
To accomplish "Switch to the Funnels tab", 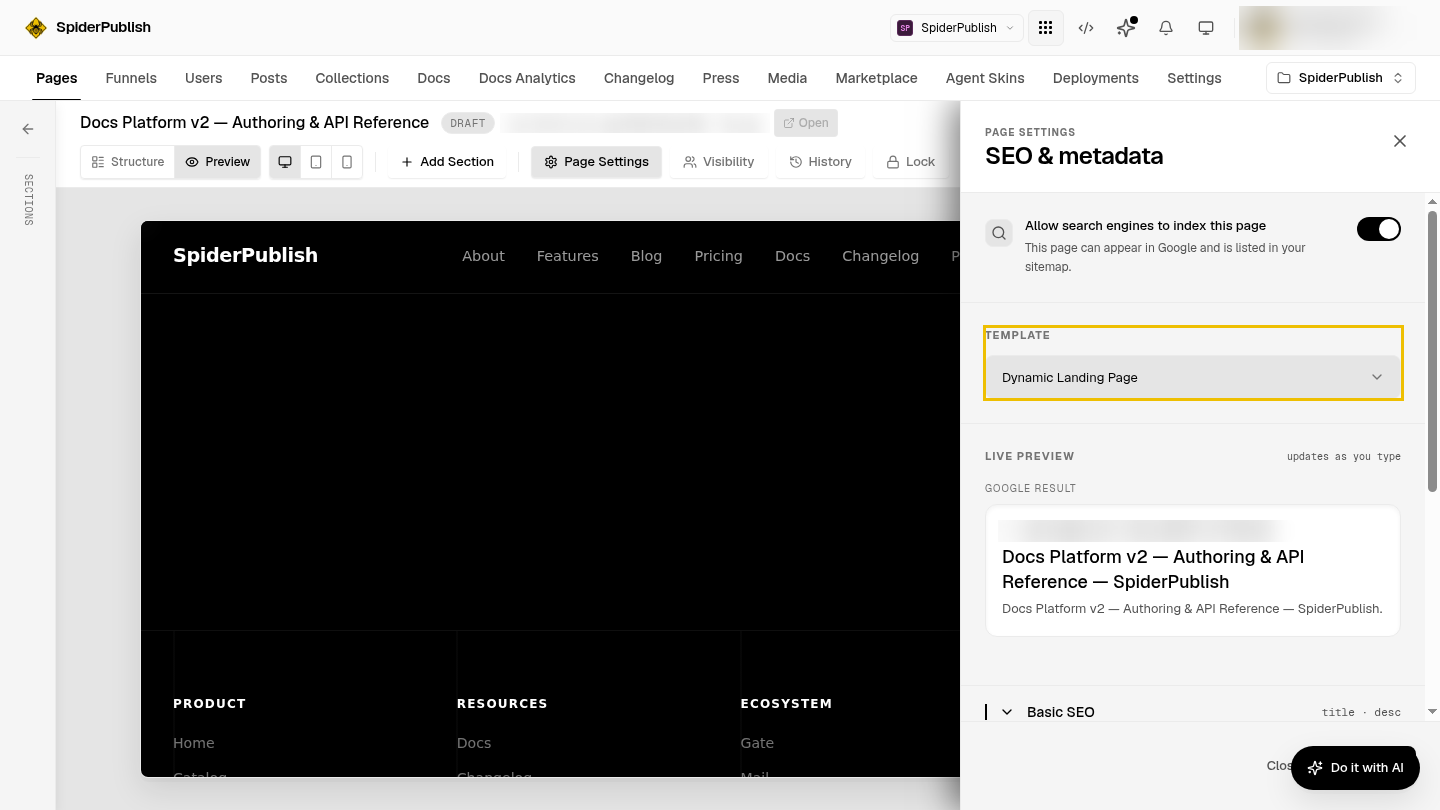I will pos(131,78).
